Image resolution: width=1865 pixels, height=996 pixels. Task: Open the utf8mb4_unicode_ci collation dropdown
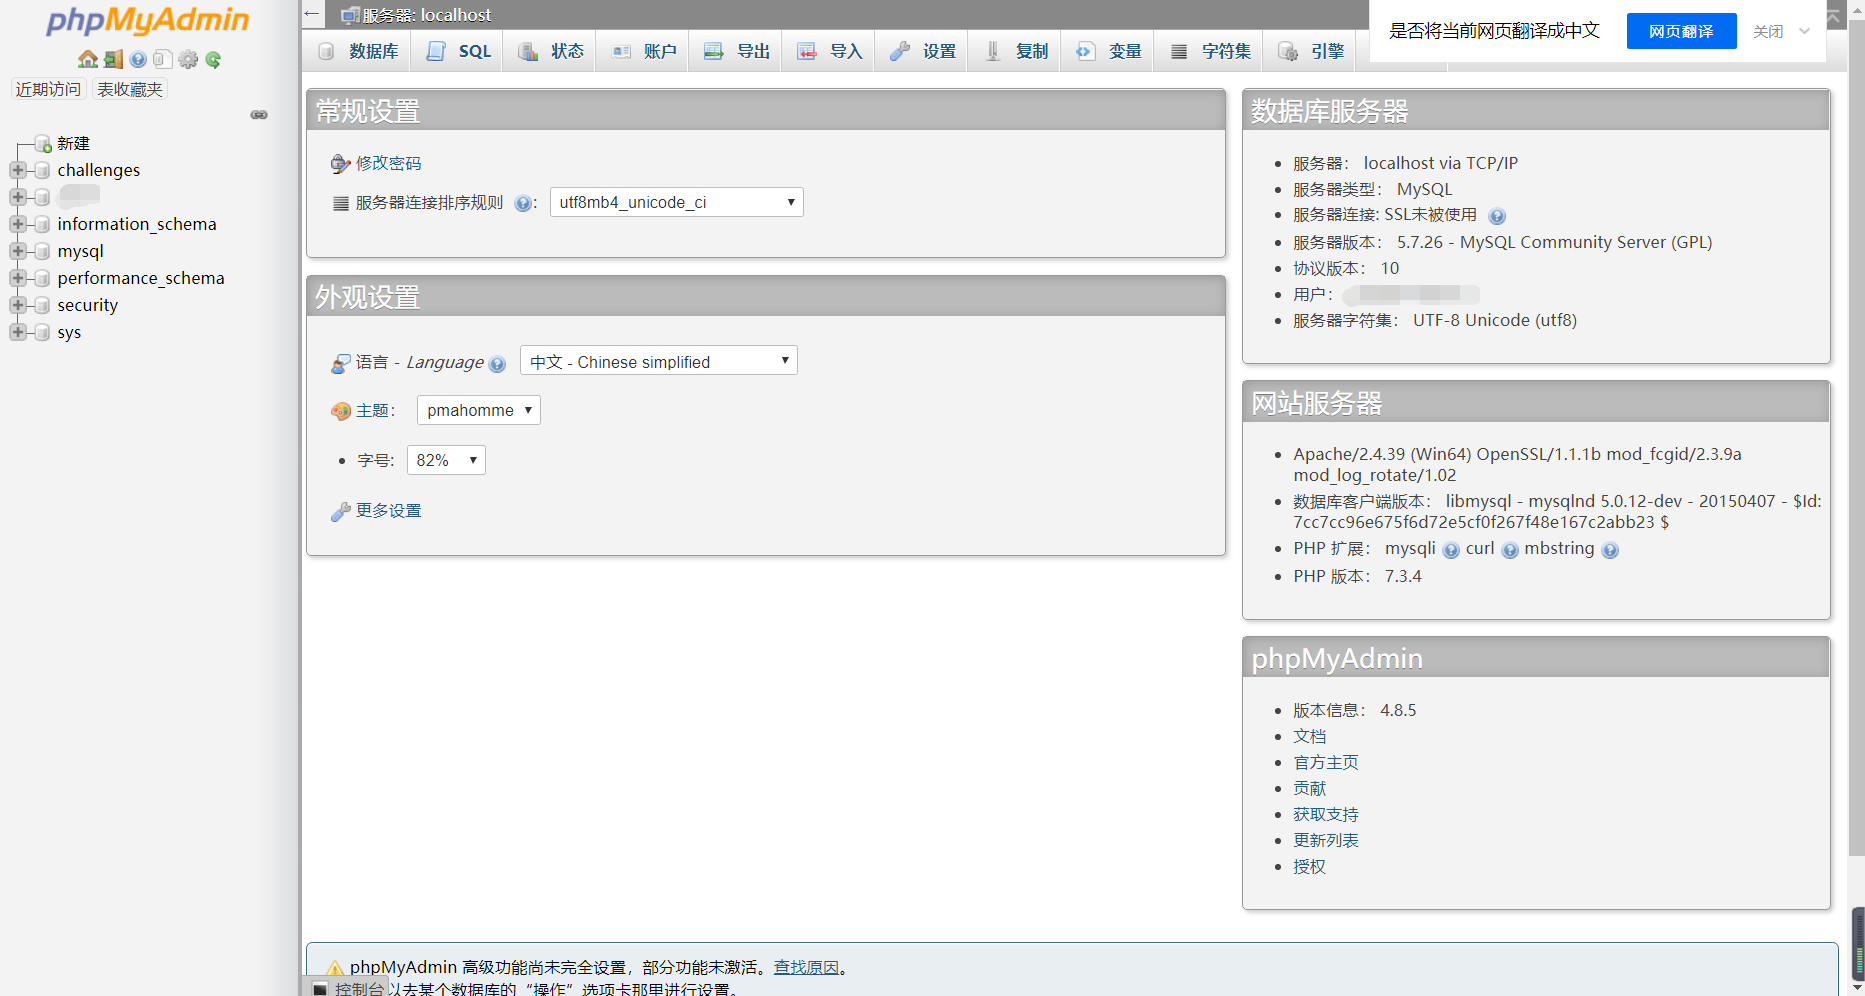[677, 202]
